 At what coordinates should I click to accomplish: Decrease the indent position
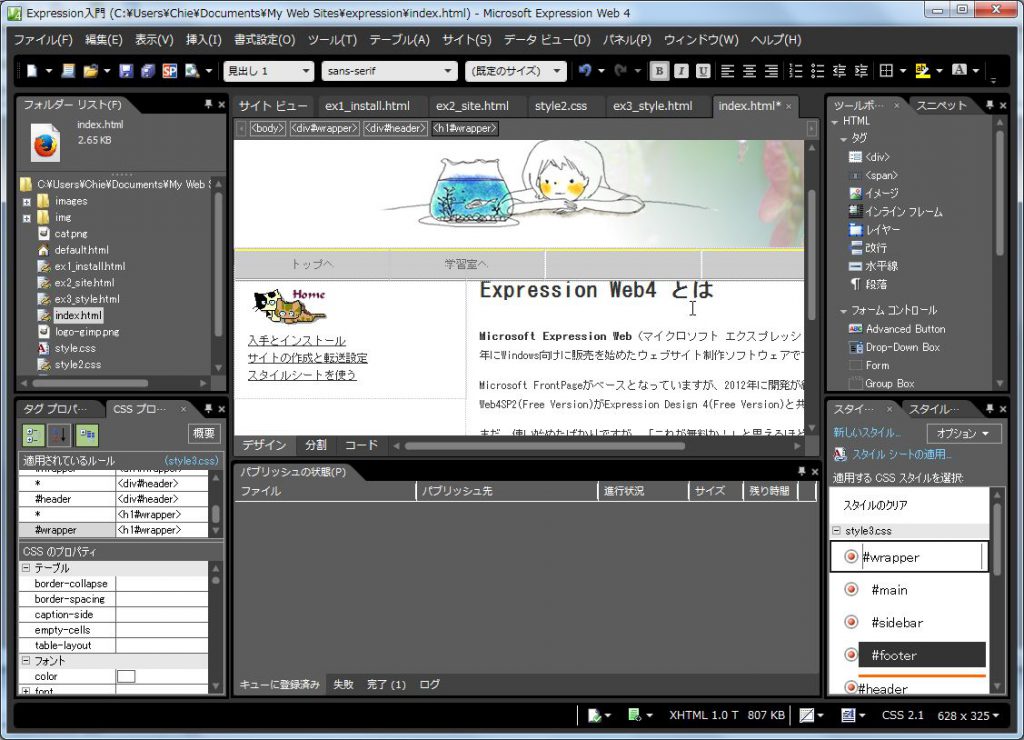click(x=839, y=71)
